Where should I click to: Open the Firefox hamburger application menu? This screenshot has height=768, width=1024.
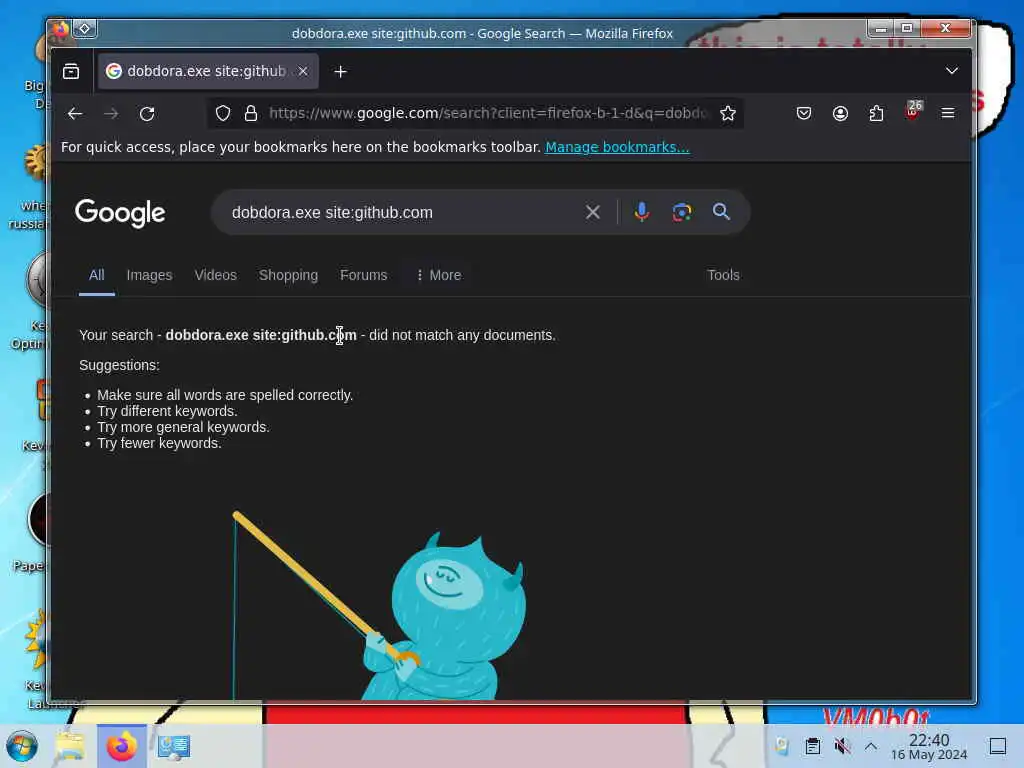(948, 114)
